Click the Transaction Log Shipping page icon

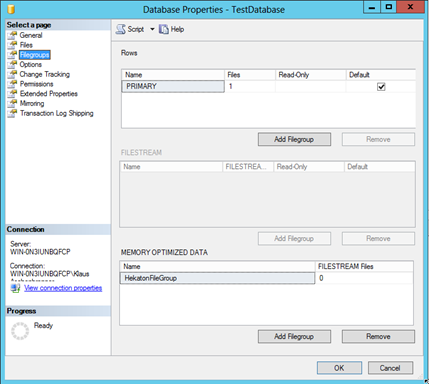coord(12,113)
